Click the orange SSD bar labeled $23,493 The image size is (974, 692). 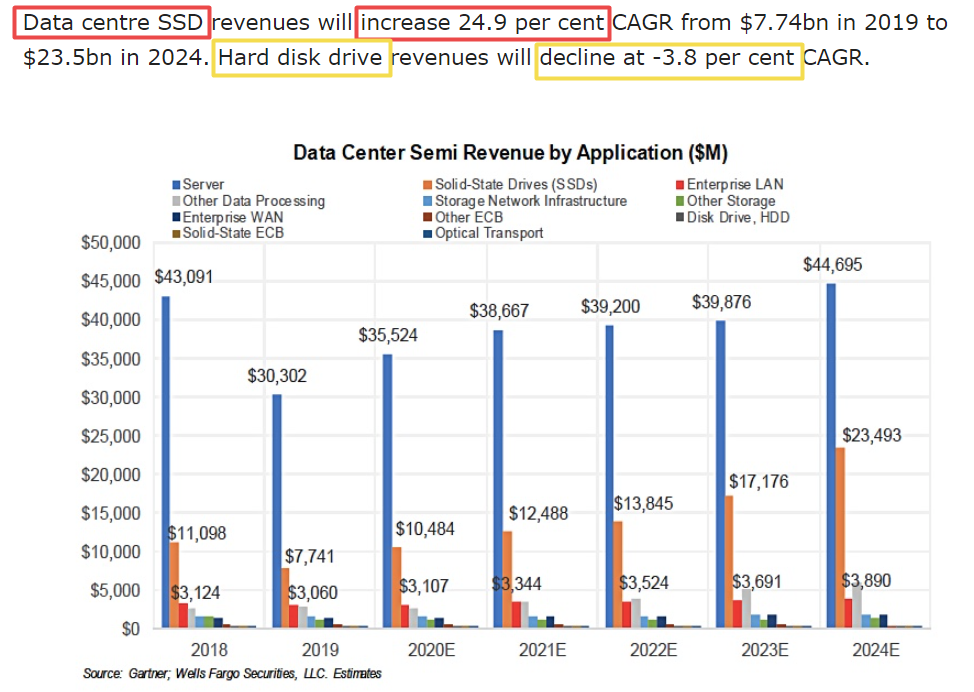point(840,537)
